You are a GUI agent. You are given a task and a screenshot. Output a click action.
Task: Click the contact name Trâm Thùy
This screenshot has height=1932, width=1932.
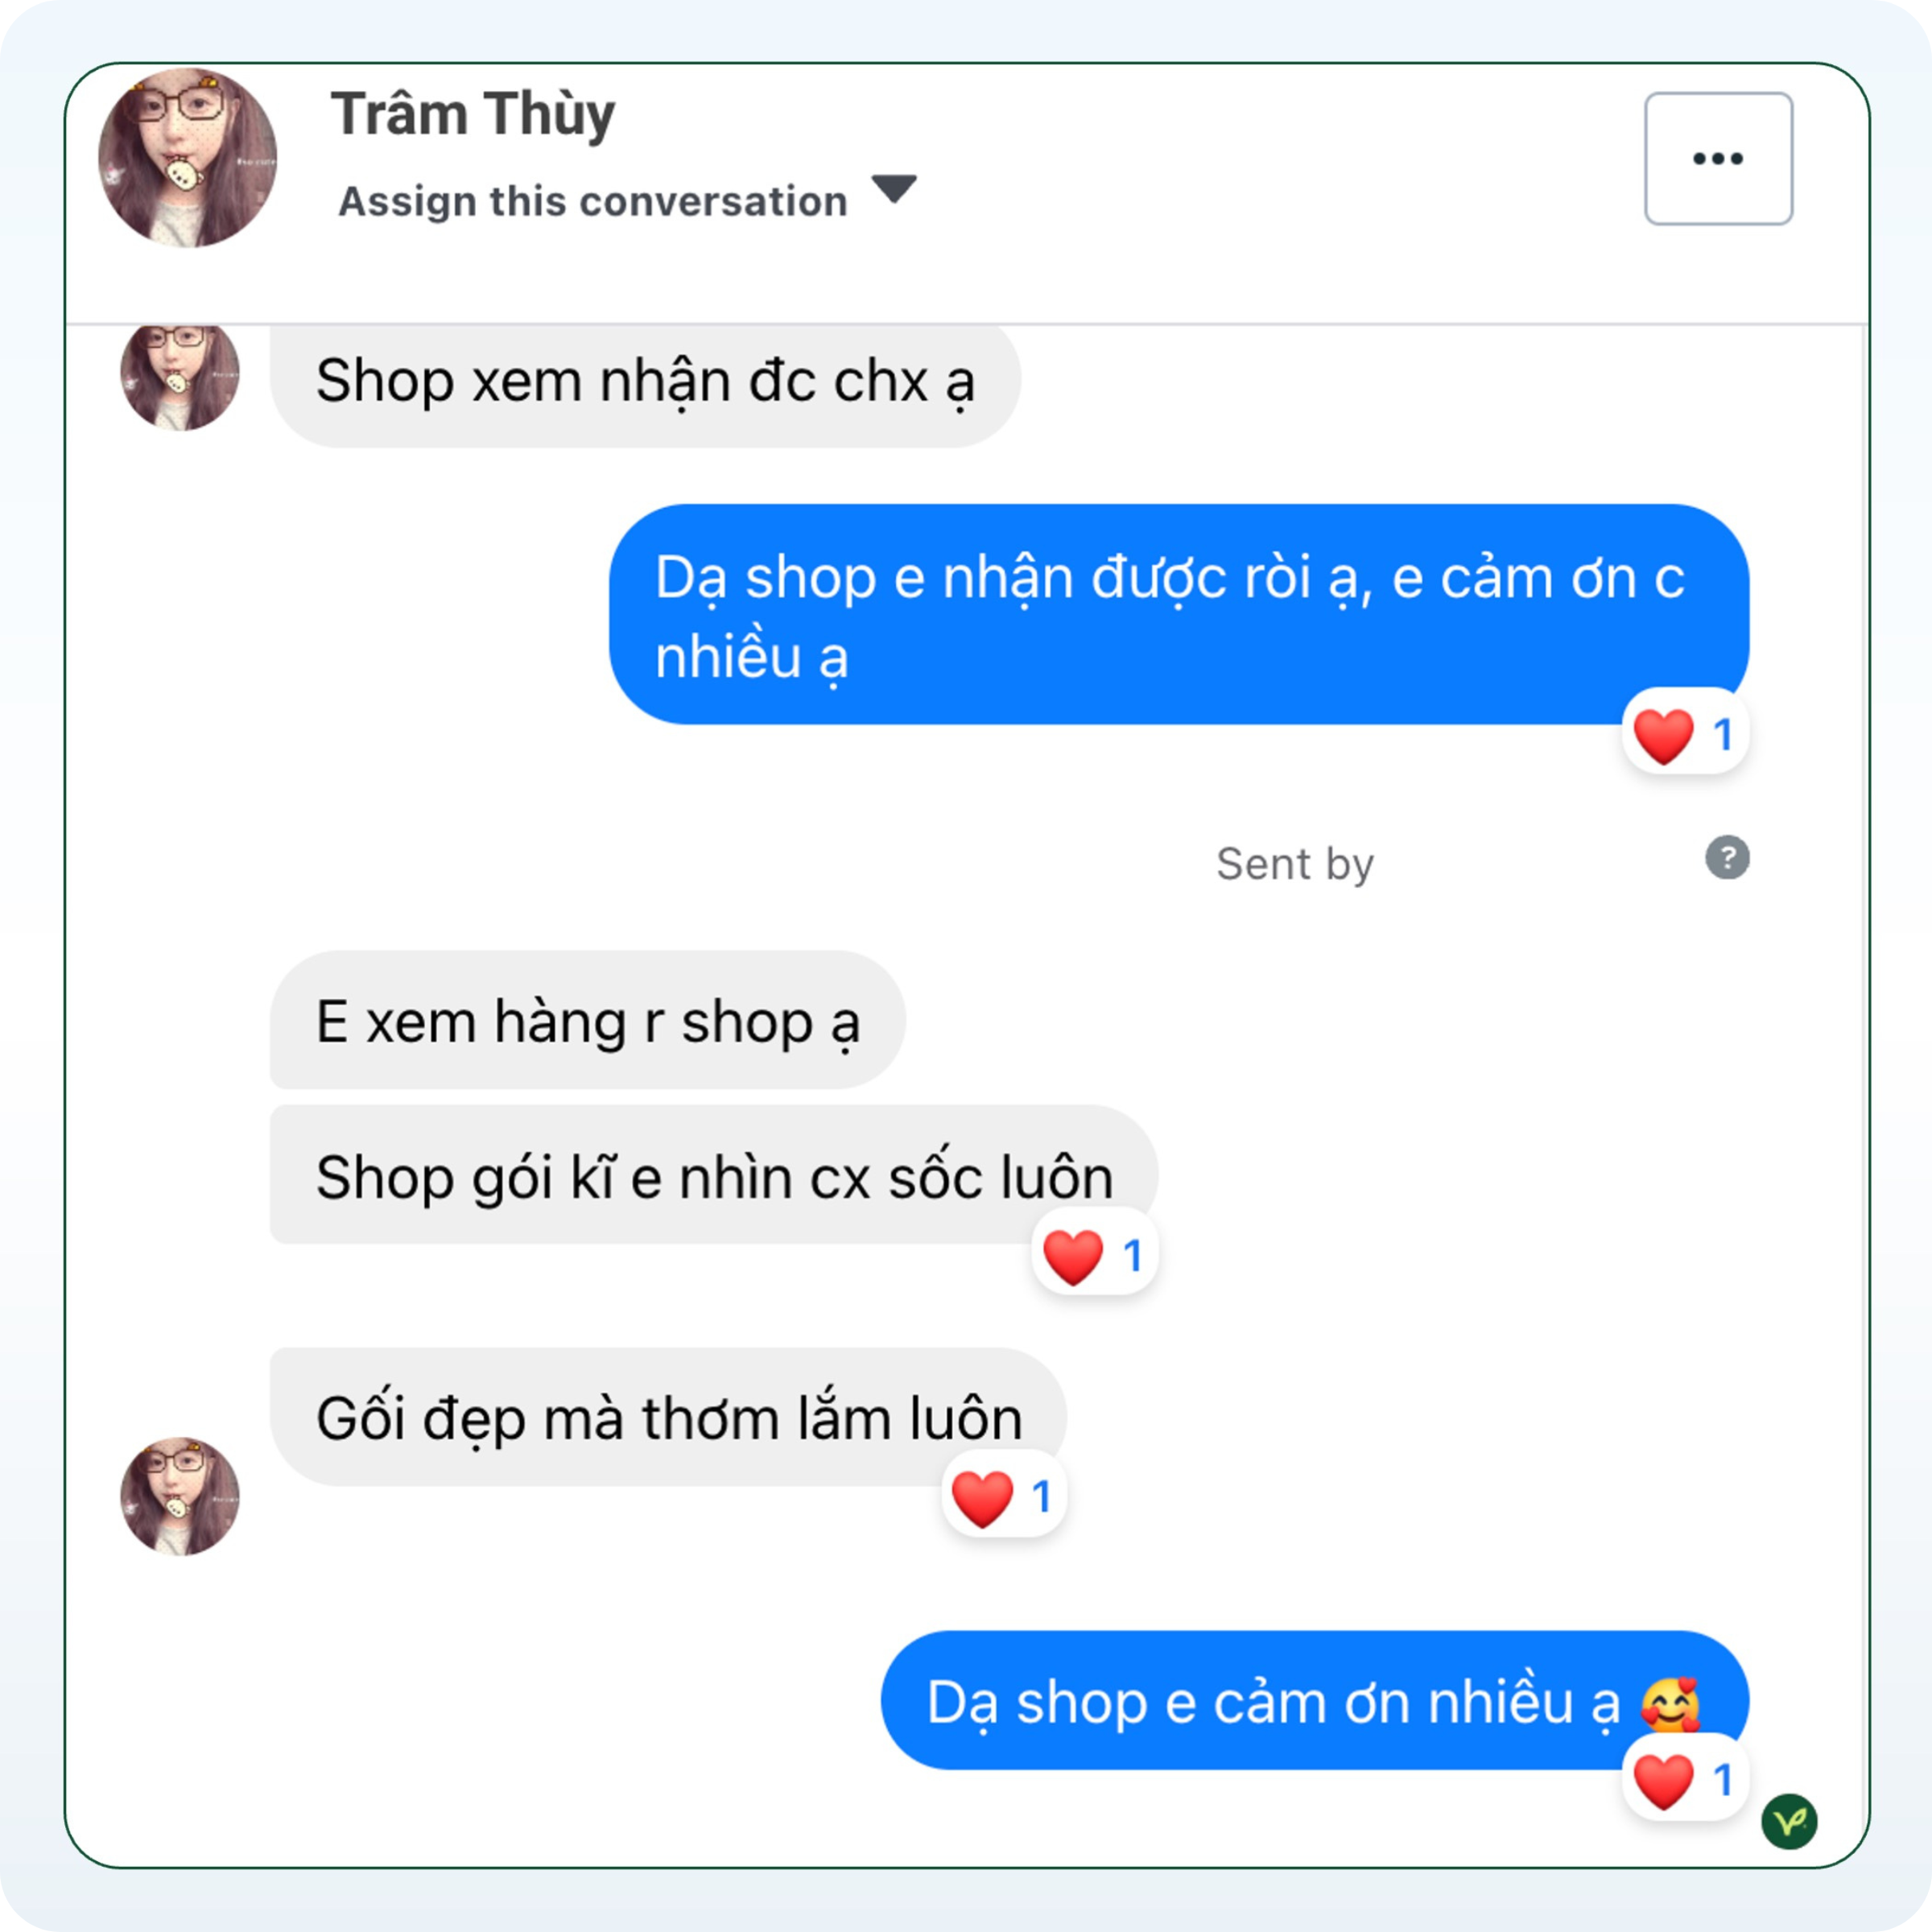click(473, 114)
